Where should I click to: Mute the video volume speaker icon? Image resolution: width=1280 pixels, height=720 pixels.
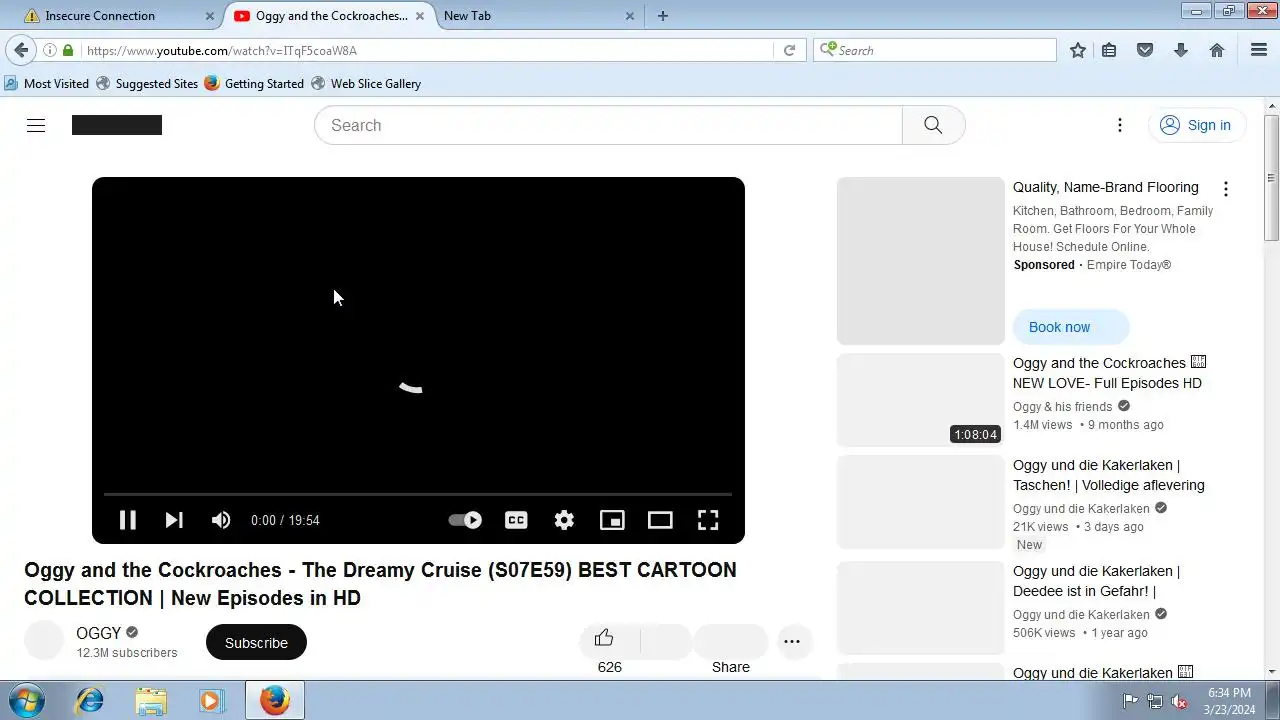pos(221,520)
